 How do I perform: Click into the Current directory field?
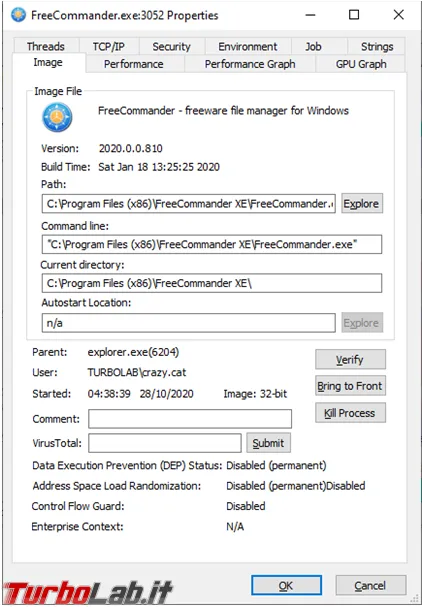212,283
